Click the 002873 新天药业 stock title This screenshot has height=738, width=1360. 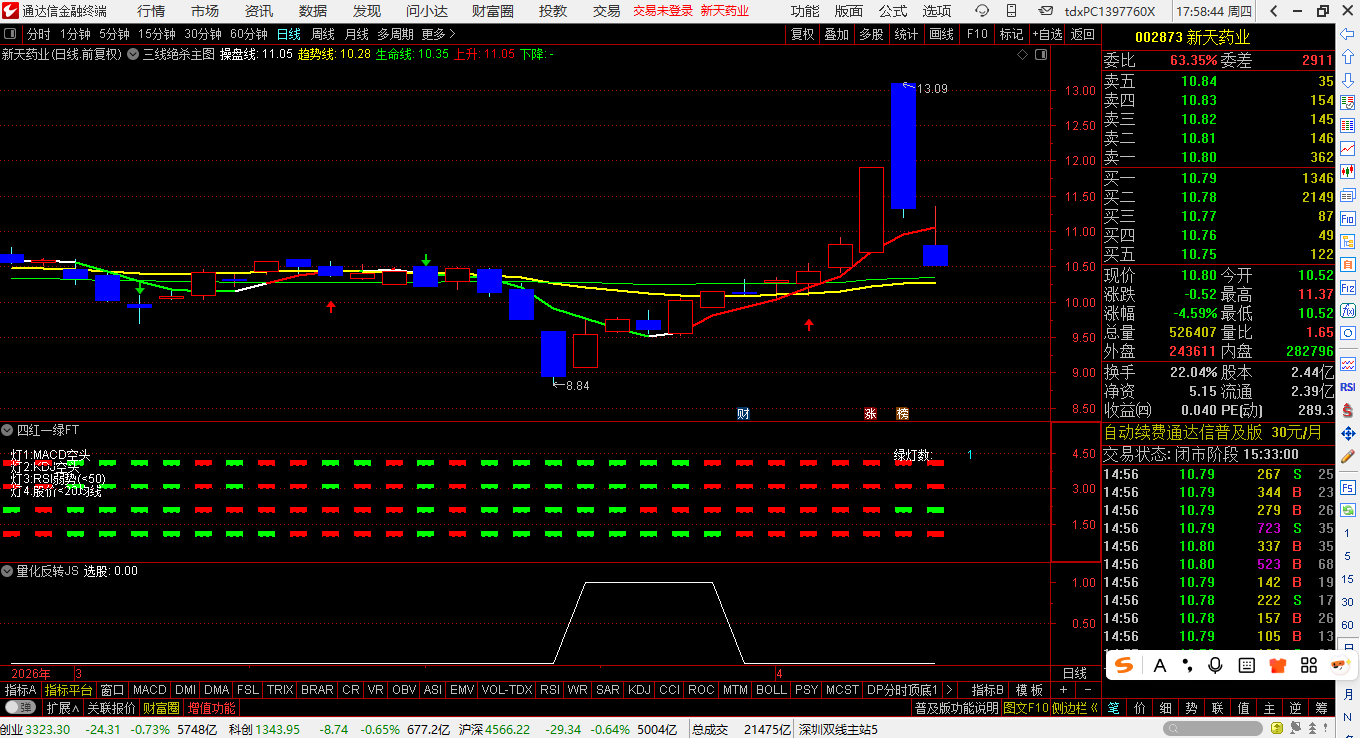[x=1192, y=37]
